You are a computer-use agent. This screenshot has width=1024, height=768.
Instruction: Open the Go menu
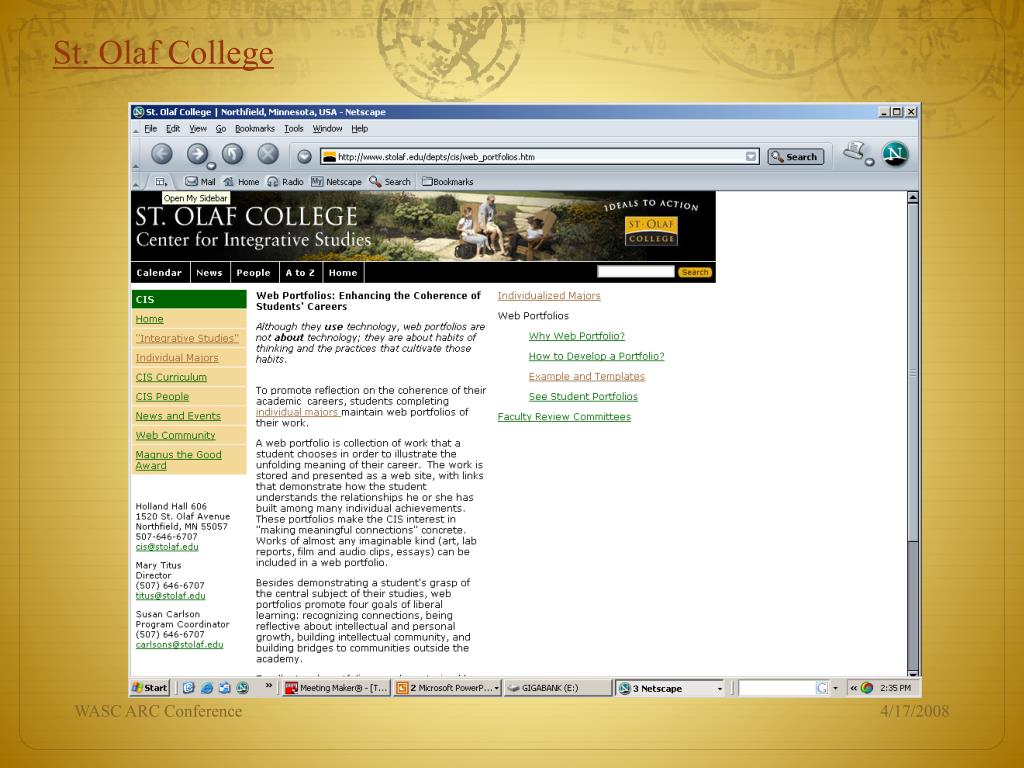pos(221,129)
